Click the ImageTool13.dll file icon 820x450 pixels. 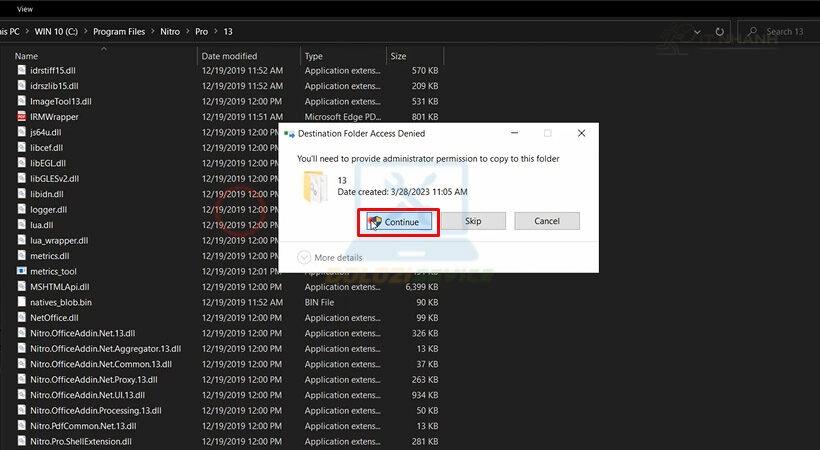21,102
